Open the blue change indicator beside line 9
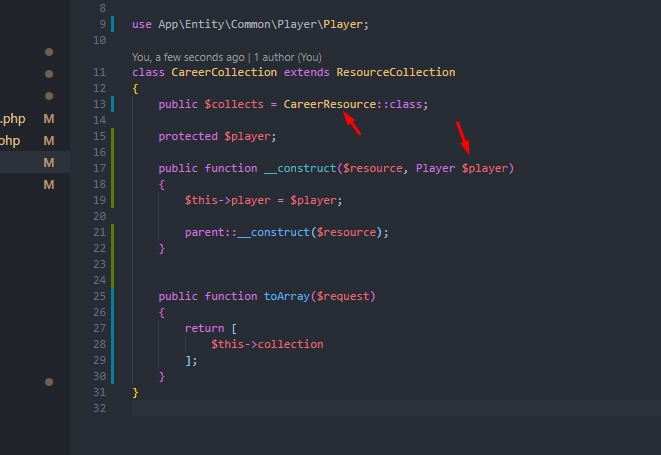The width and height of the screenshot is (661, 455). 113,24
